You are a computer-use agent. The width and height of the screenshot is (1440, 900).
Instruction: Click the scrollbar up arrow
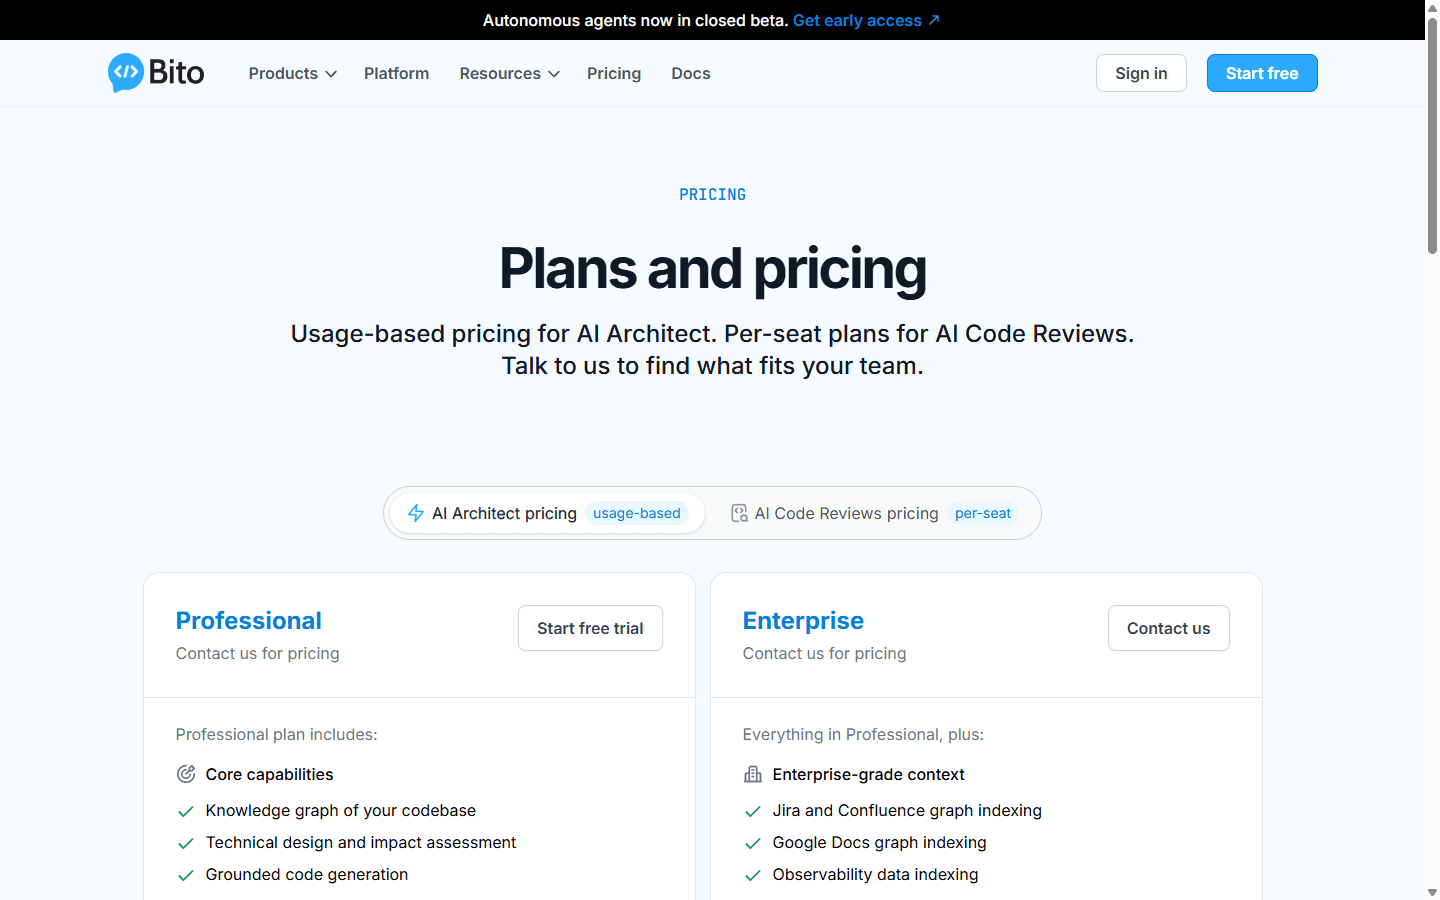tap(1432, 7)
